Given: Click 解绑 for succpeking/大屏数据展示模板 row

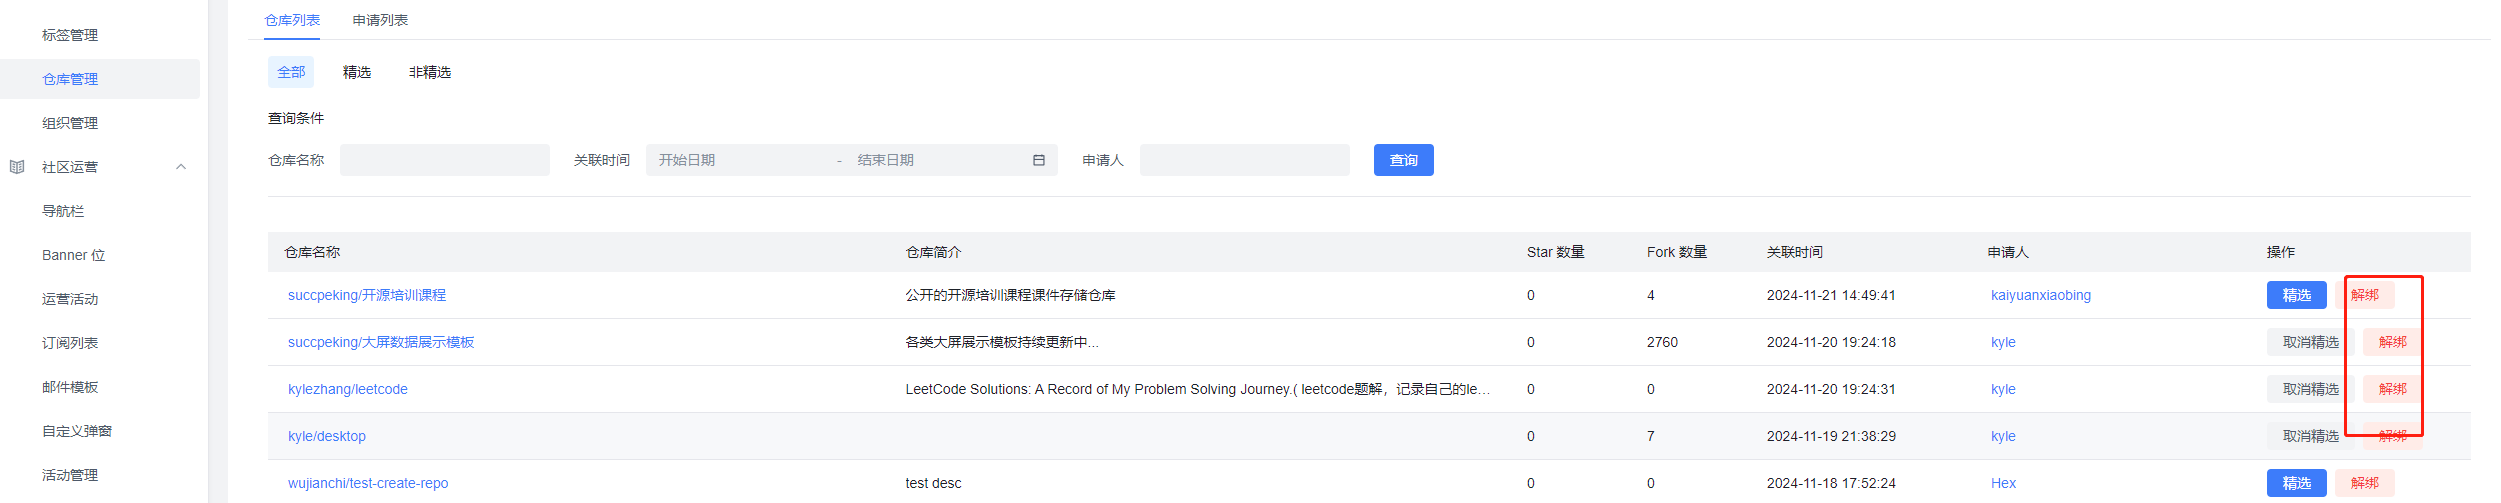Looking at the screenshot, I should [x=2393, y=342].
